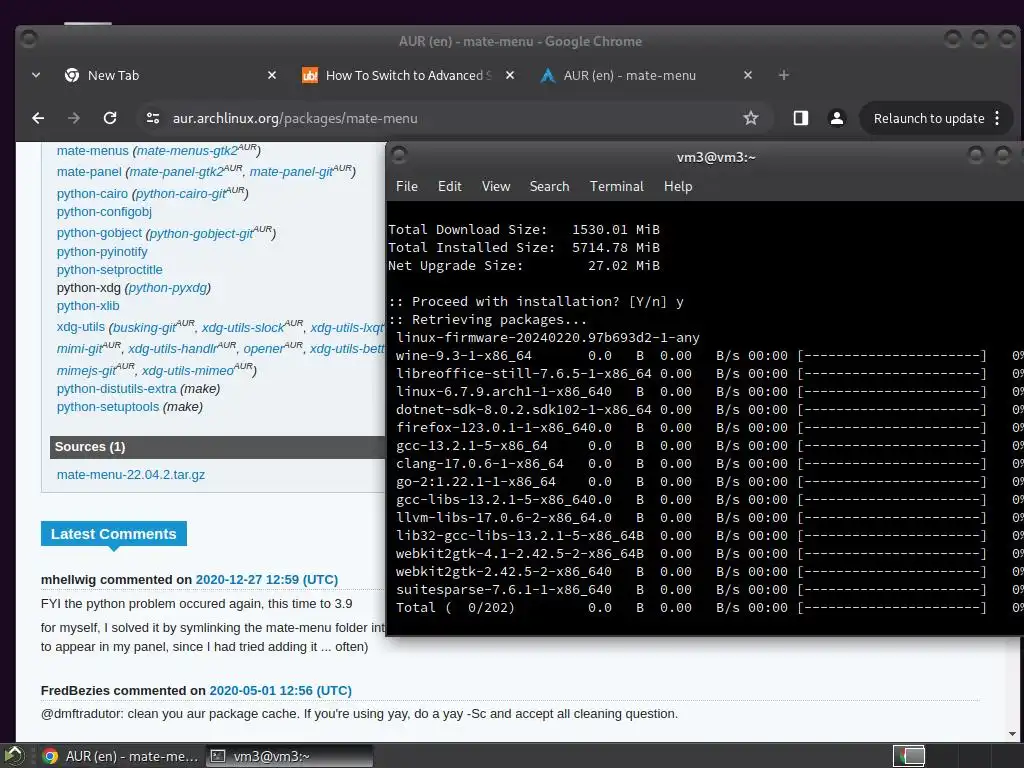
Task: Open the terminal's Terminal menu
Action: click(616, 186)
